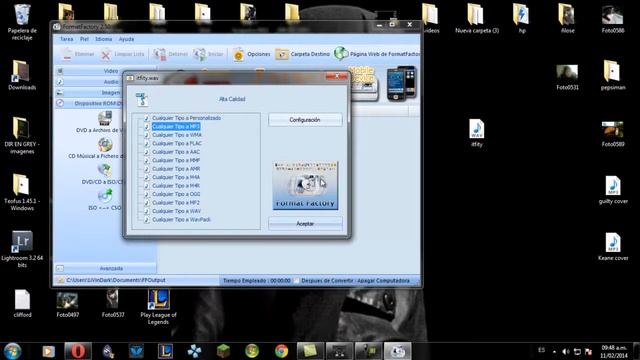Select Foto0497 image on desktop
The height and width of the screenshot is (360, 640).
point(67,304)
